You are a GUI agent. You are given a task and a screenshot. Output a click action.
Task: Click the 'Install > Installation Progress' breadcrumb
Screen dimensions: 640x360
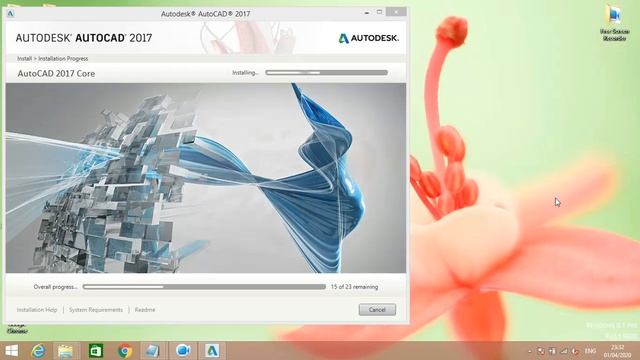click(x=53, y=58)
